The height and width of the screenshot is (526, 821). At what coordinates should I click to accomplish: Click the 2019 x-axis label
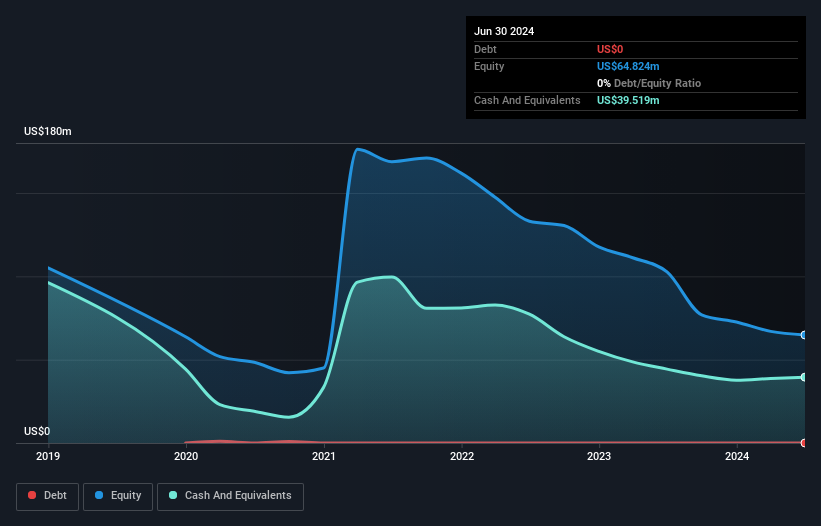(x=48, y=456)
